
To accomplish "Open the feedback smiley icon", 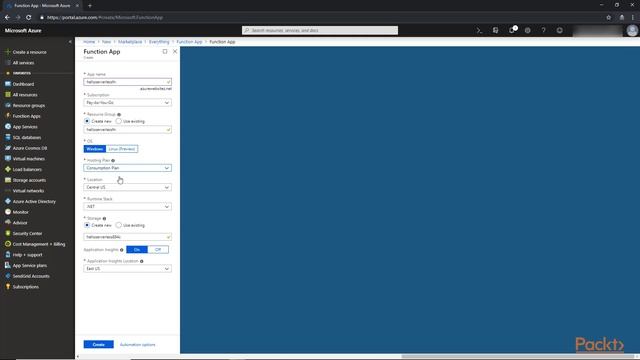I will [x=560, y=30].
